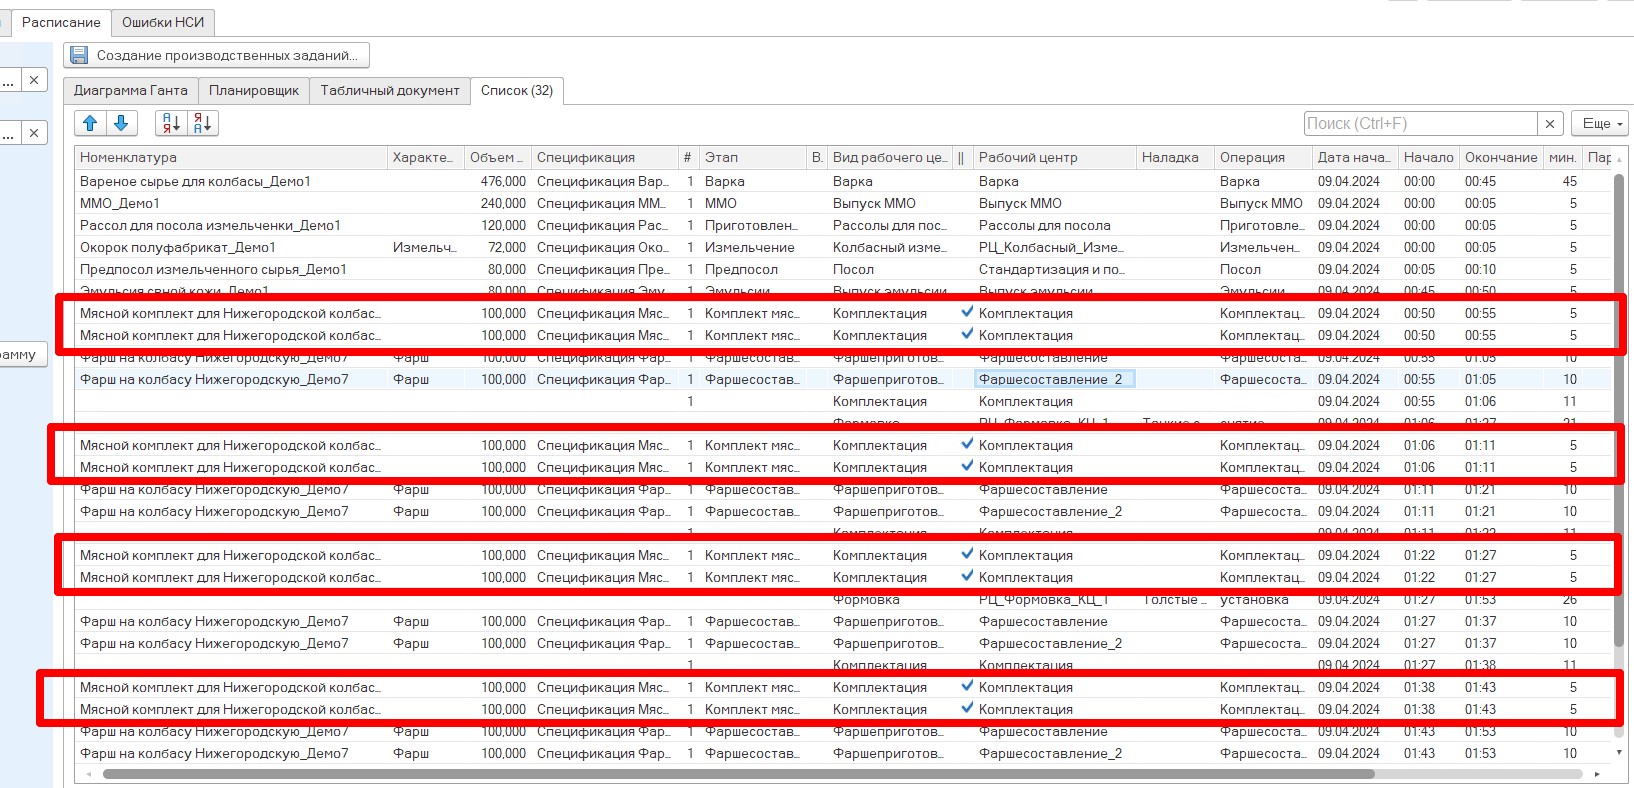Toggle parallel checkmark in last 01:38 Комплектация row
Image resolution: width=1634 pixels, height=788 pixels.
click(x=967, y=708)
